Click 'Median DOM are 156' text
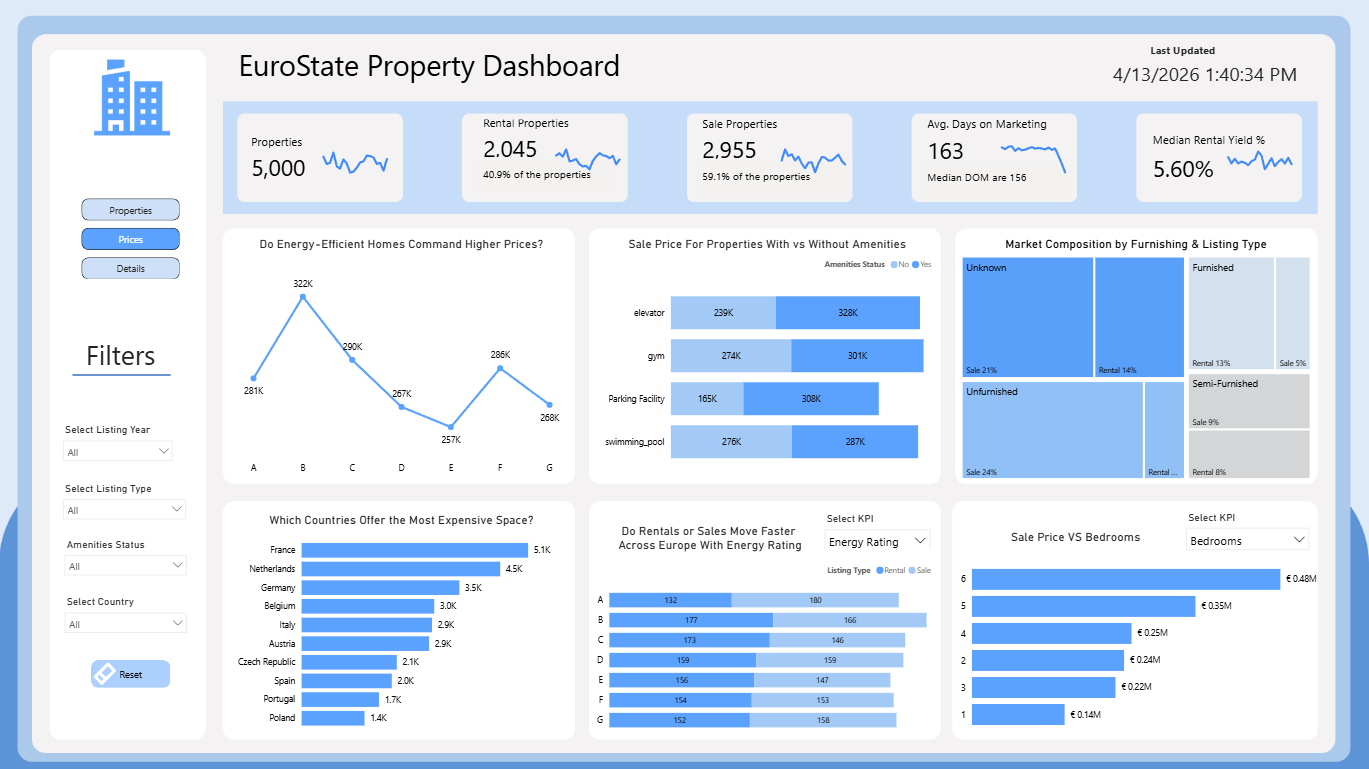The width and height of the screenshot is (1369, 769). click(x=977, y=178)
